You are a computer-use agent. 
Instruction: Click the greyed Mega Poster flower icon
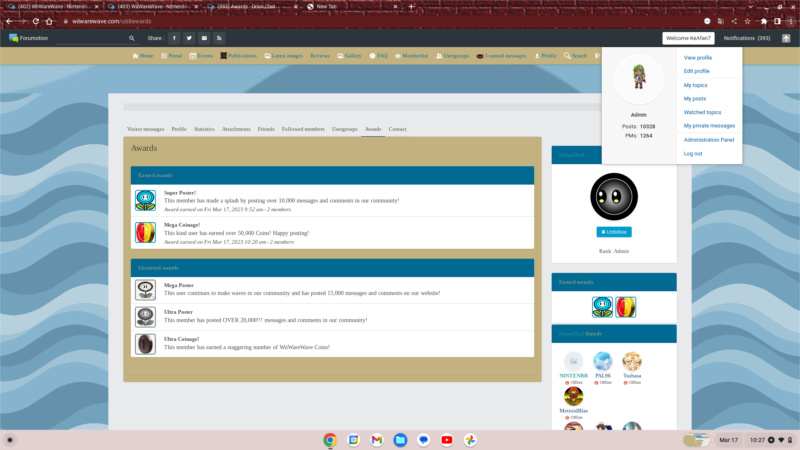tap(145, 290)
